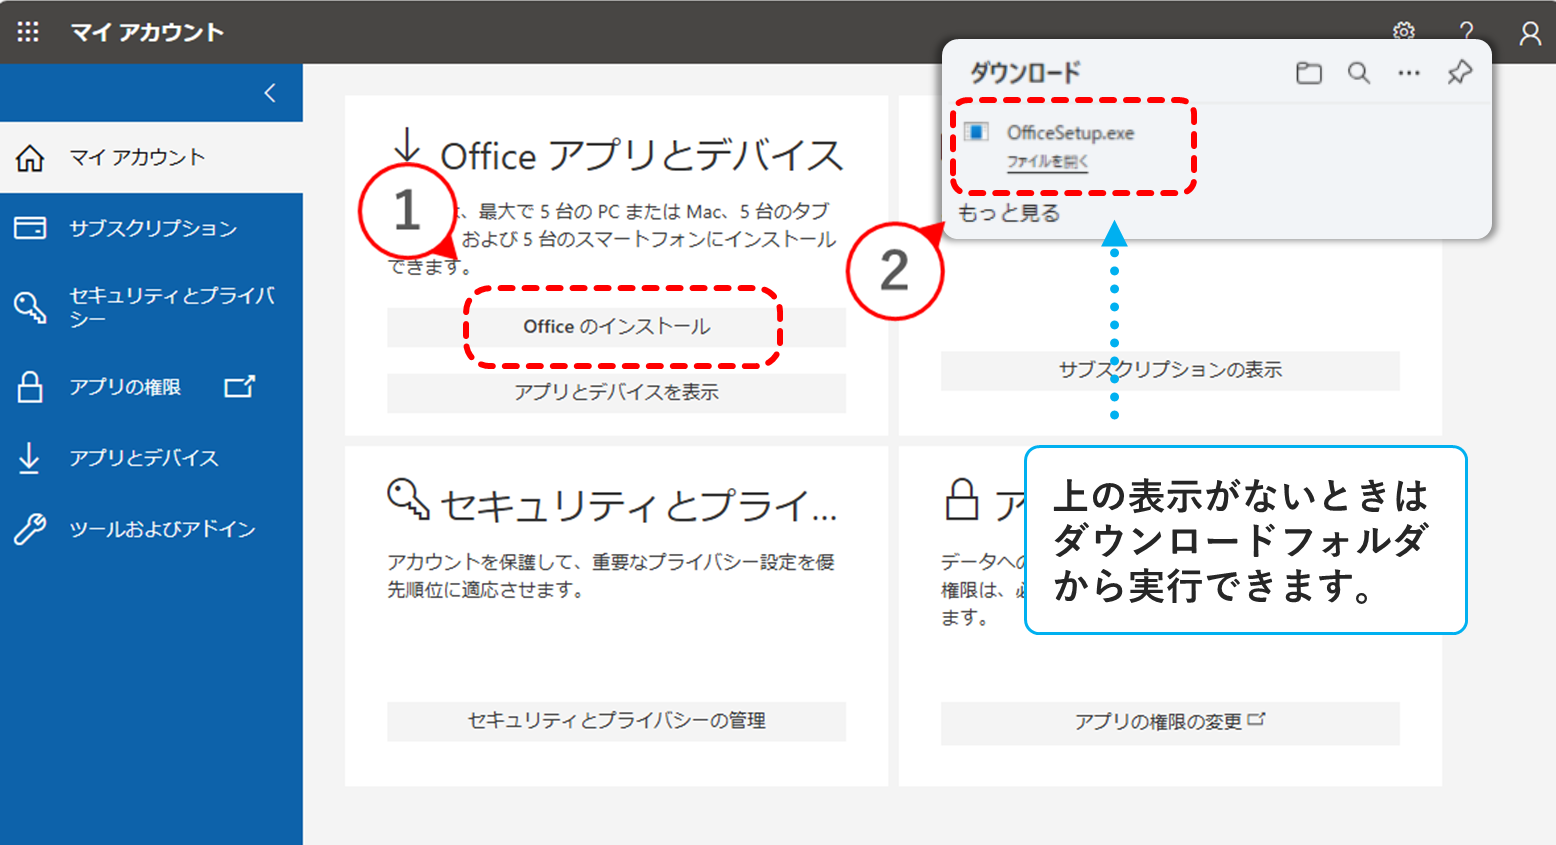Image resolution: width=1556 pixels, height=845 pixels.
Task: Click サブスクリプションの表示 button
Action: point(1170,371)
